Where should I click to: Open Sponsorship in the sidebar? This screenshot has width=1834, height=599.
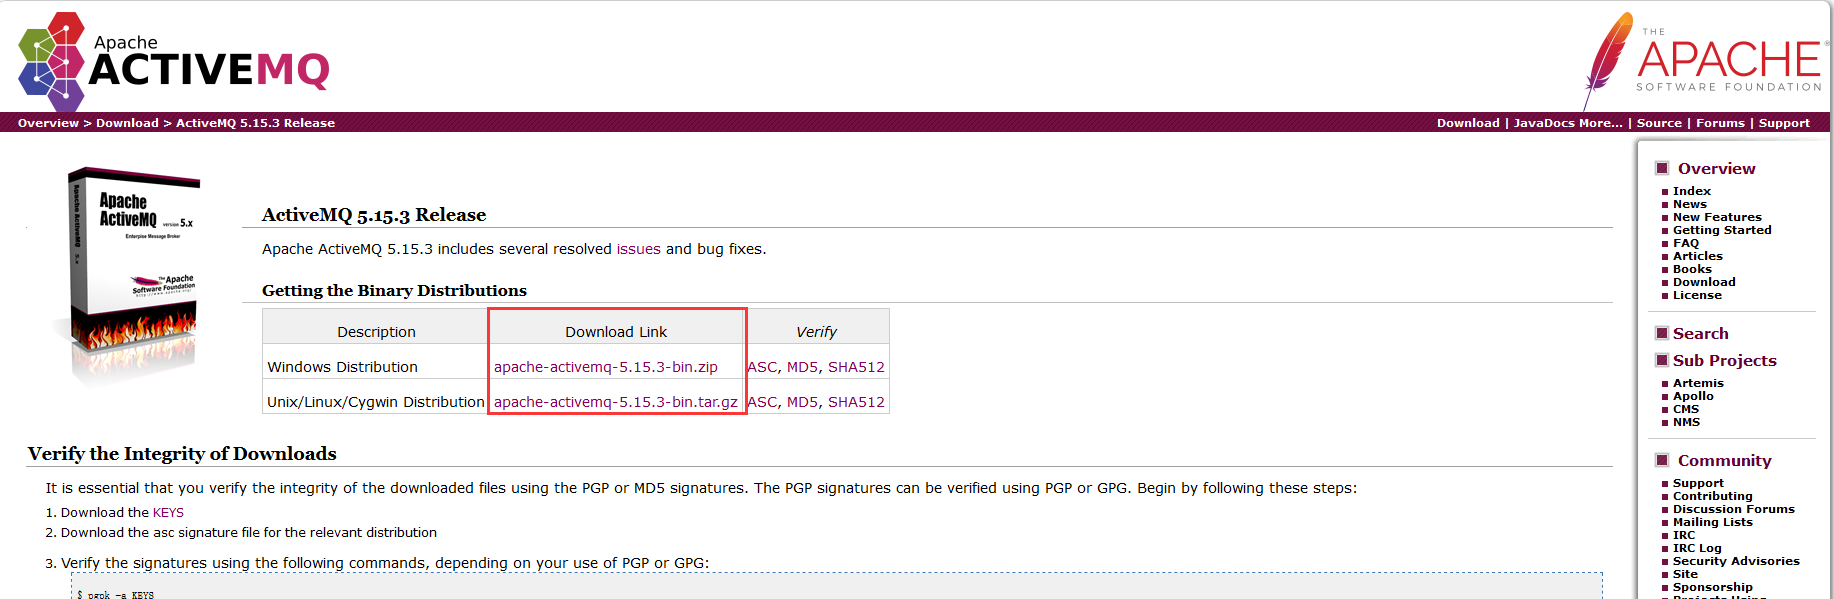1713,587
